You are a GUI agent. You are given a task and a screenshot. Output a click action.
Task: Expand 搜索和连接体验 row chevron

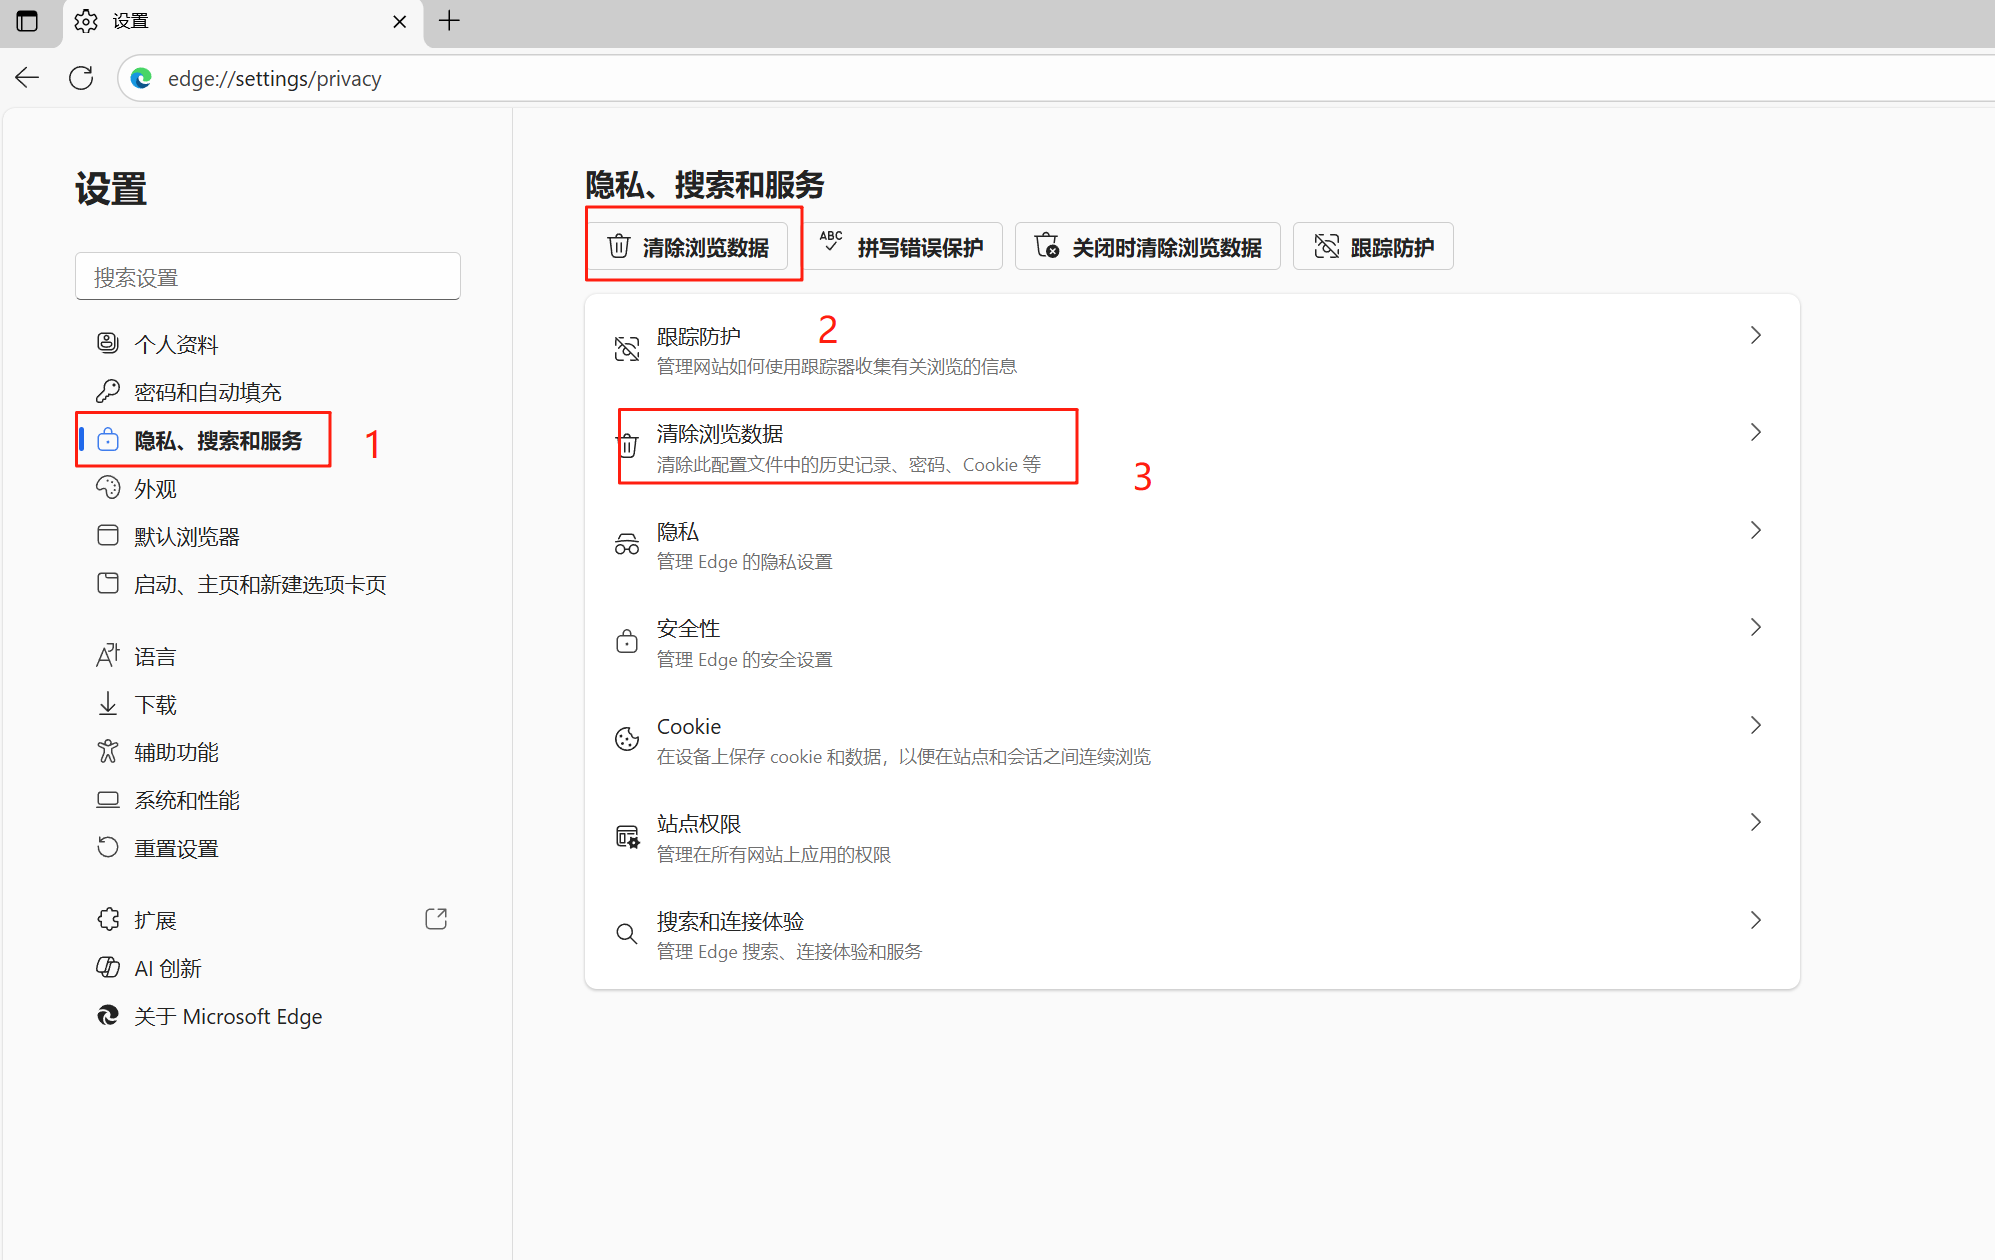pos(1755,921)
